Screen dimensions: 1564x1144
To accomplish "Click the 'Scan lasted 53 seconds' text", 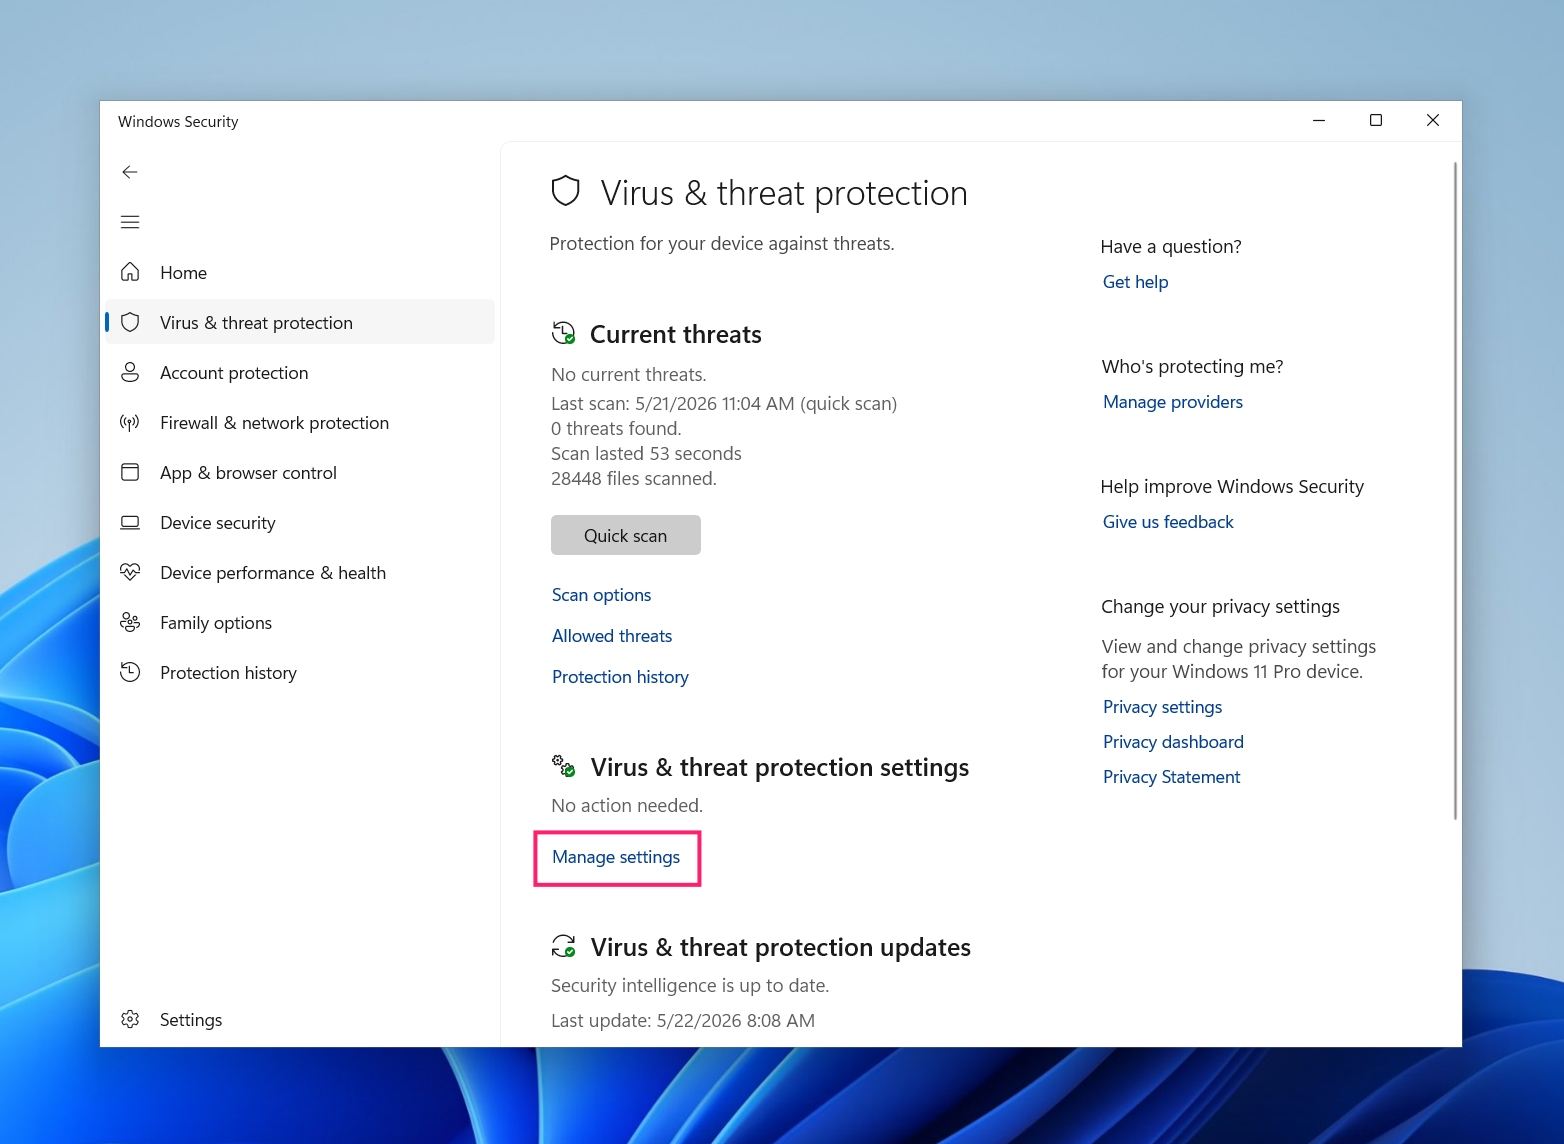I will [x=646, y=454].
